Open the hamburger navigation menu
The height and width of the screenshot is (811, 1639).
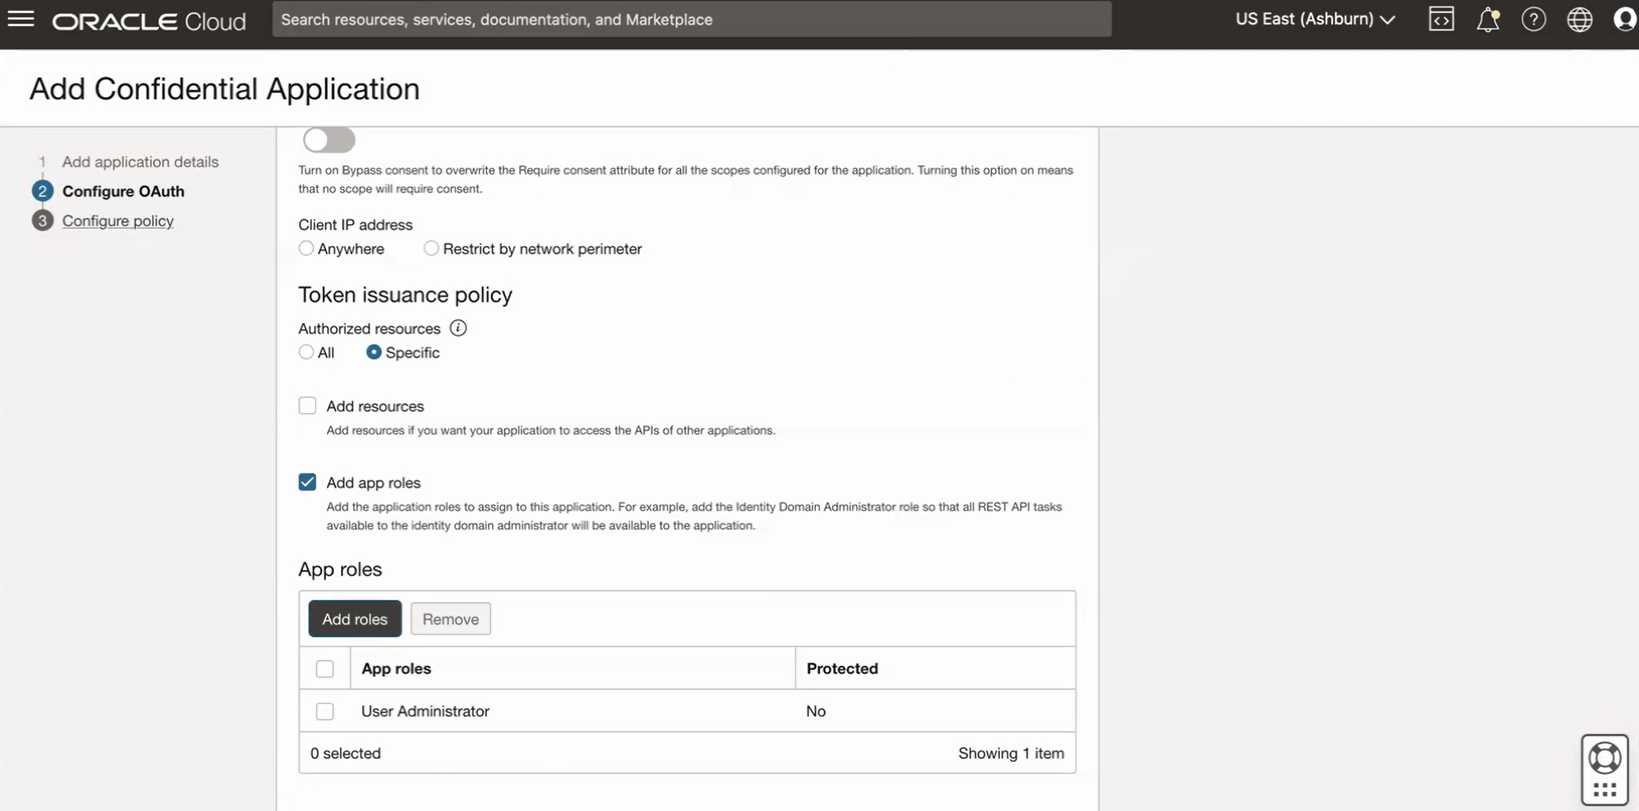(x=21, y=19)
